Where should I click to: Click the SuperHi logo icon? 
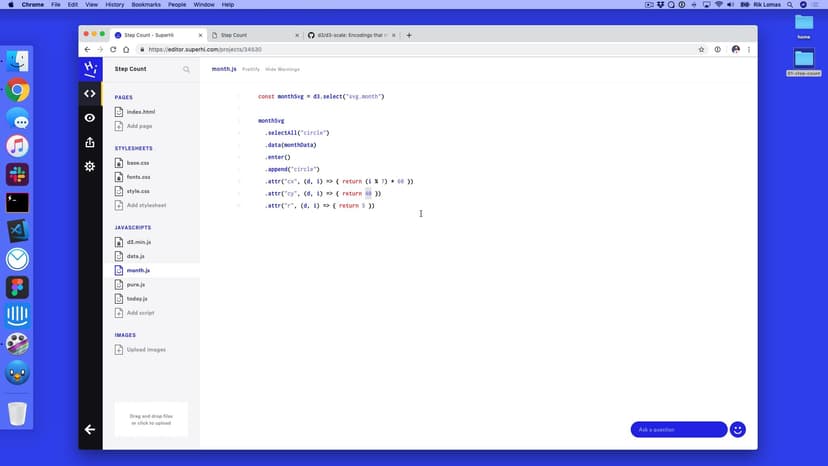tap(90, 69)
